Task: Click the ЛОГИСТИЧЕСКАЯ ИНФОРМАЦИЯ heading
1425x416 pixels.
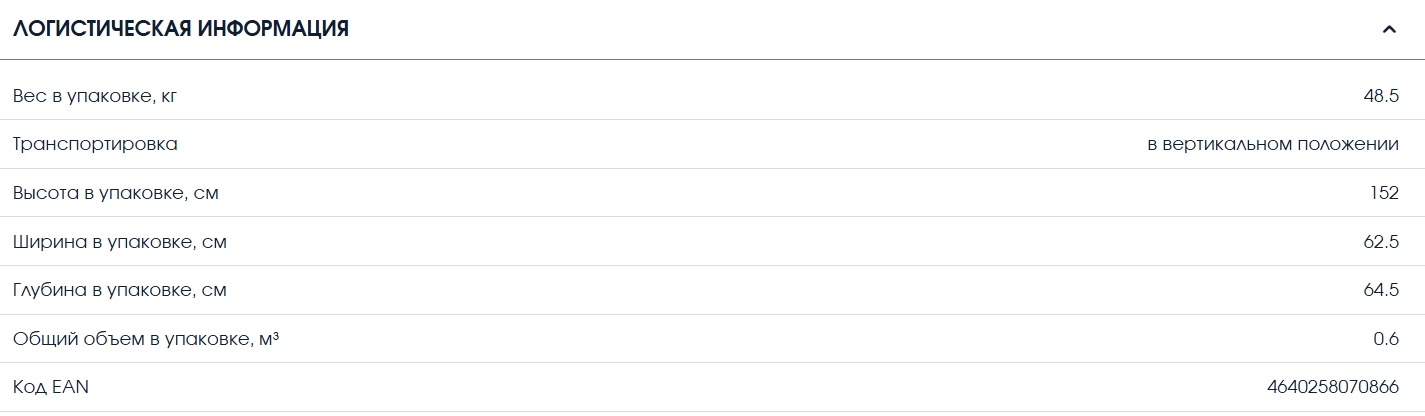Action: 181,29
